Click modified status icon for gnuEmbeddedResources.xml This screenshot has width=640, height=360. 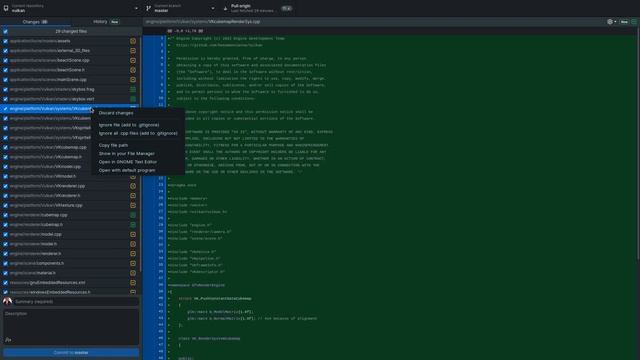[133, 283]
